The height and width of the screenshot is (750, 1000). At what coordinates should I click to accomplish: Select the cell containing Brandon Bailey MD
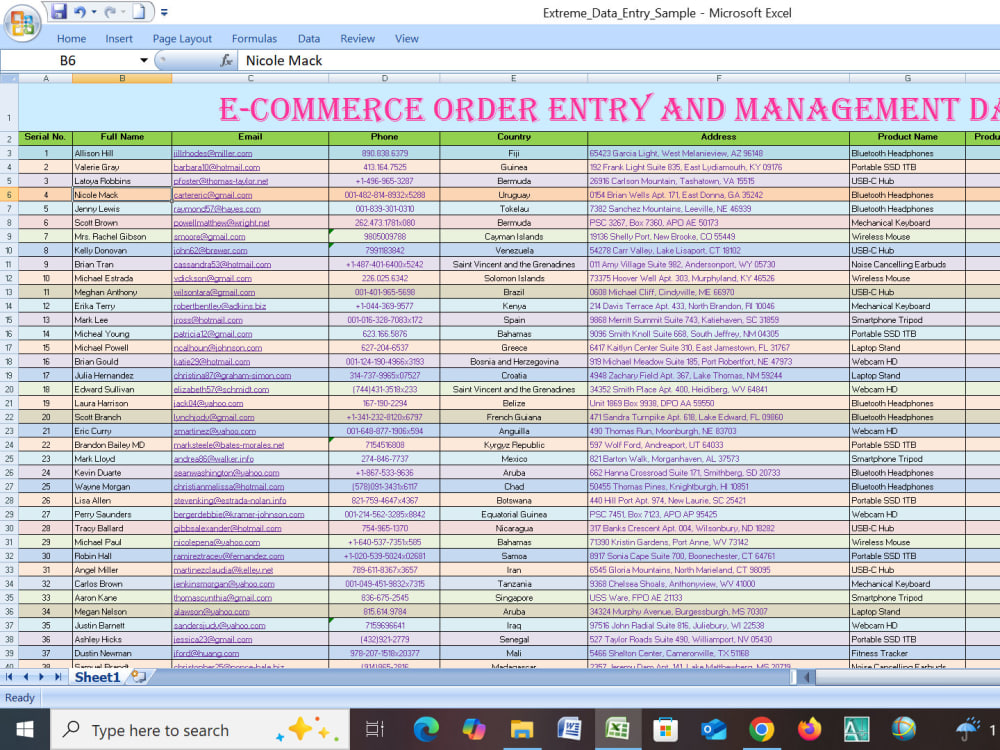(x=122, y=445)
